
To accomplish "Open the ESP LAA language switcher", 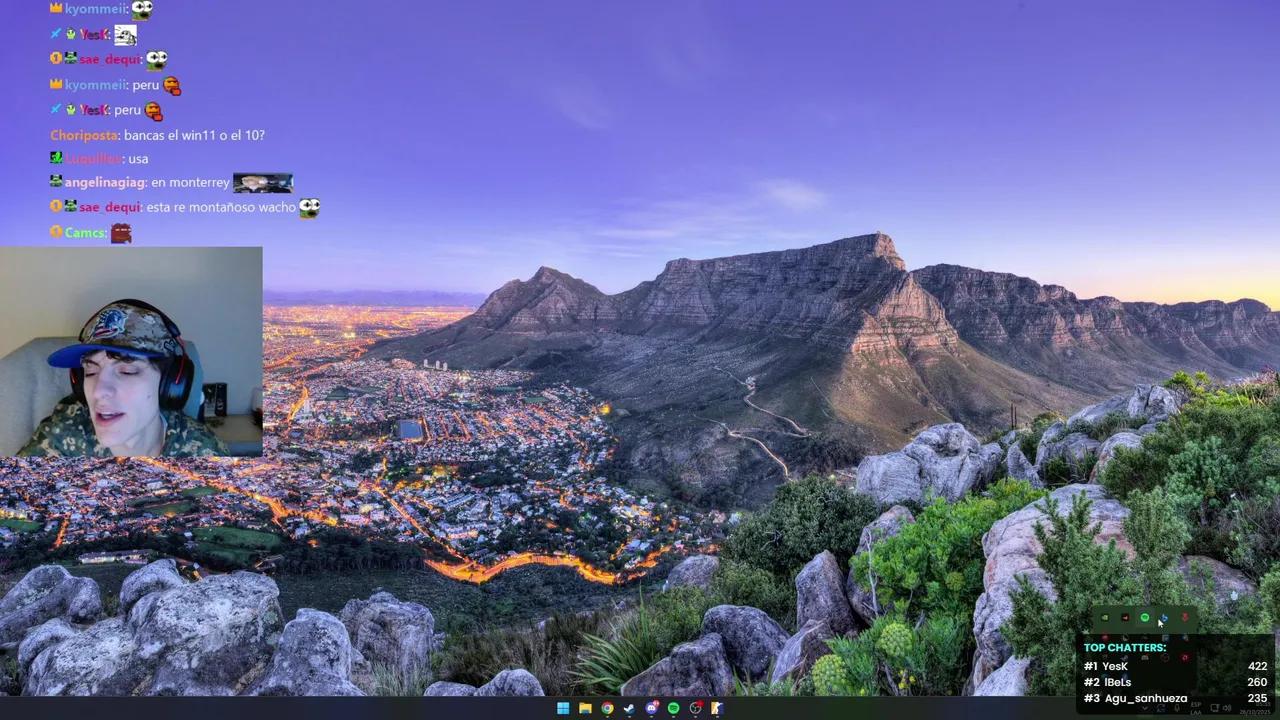I will [x=1196, y=708].
